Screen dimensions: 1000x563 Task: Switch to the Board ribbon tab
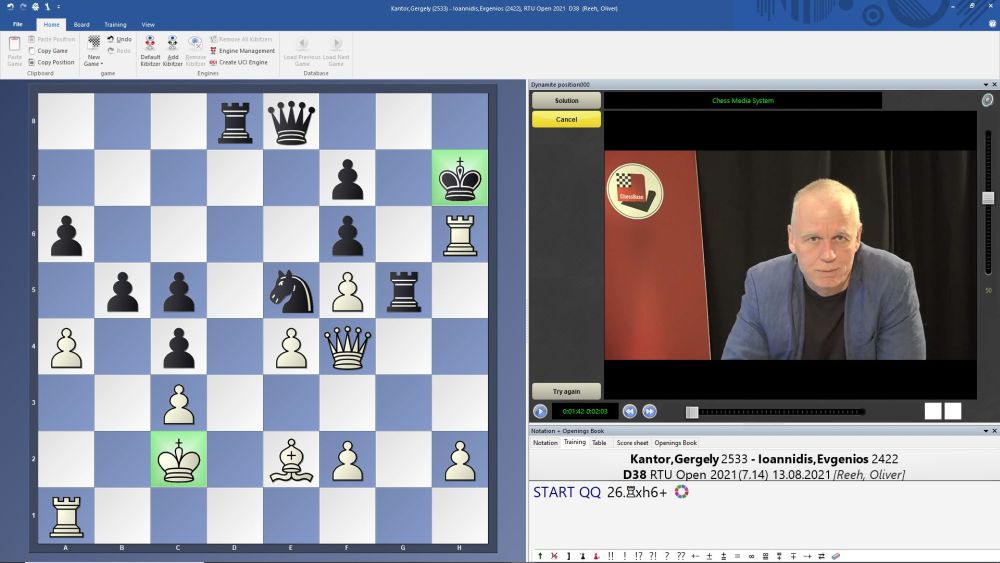click(x=81, y=24)
